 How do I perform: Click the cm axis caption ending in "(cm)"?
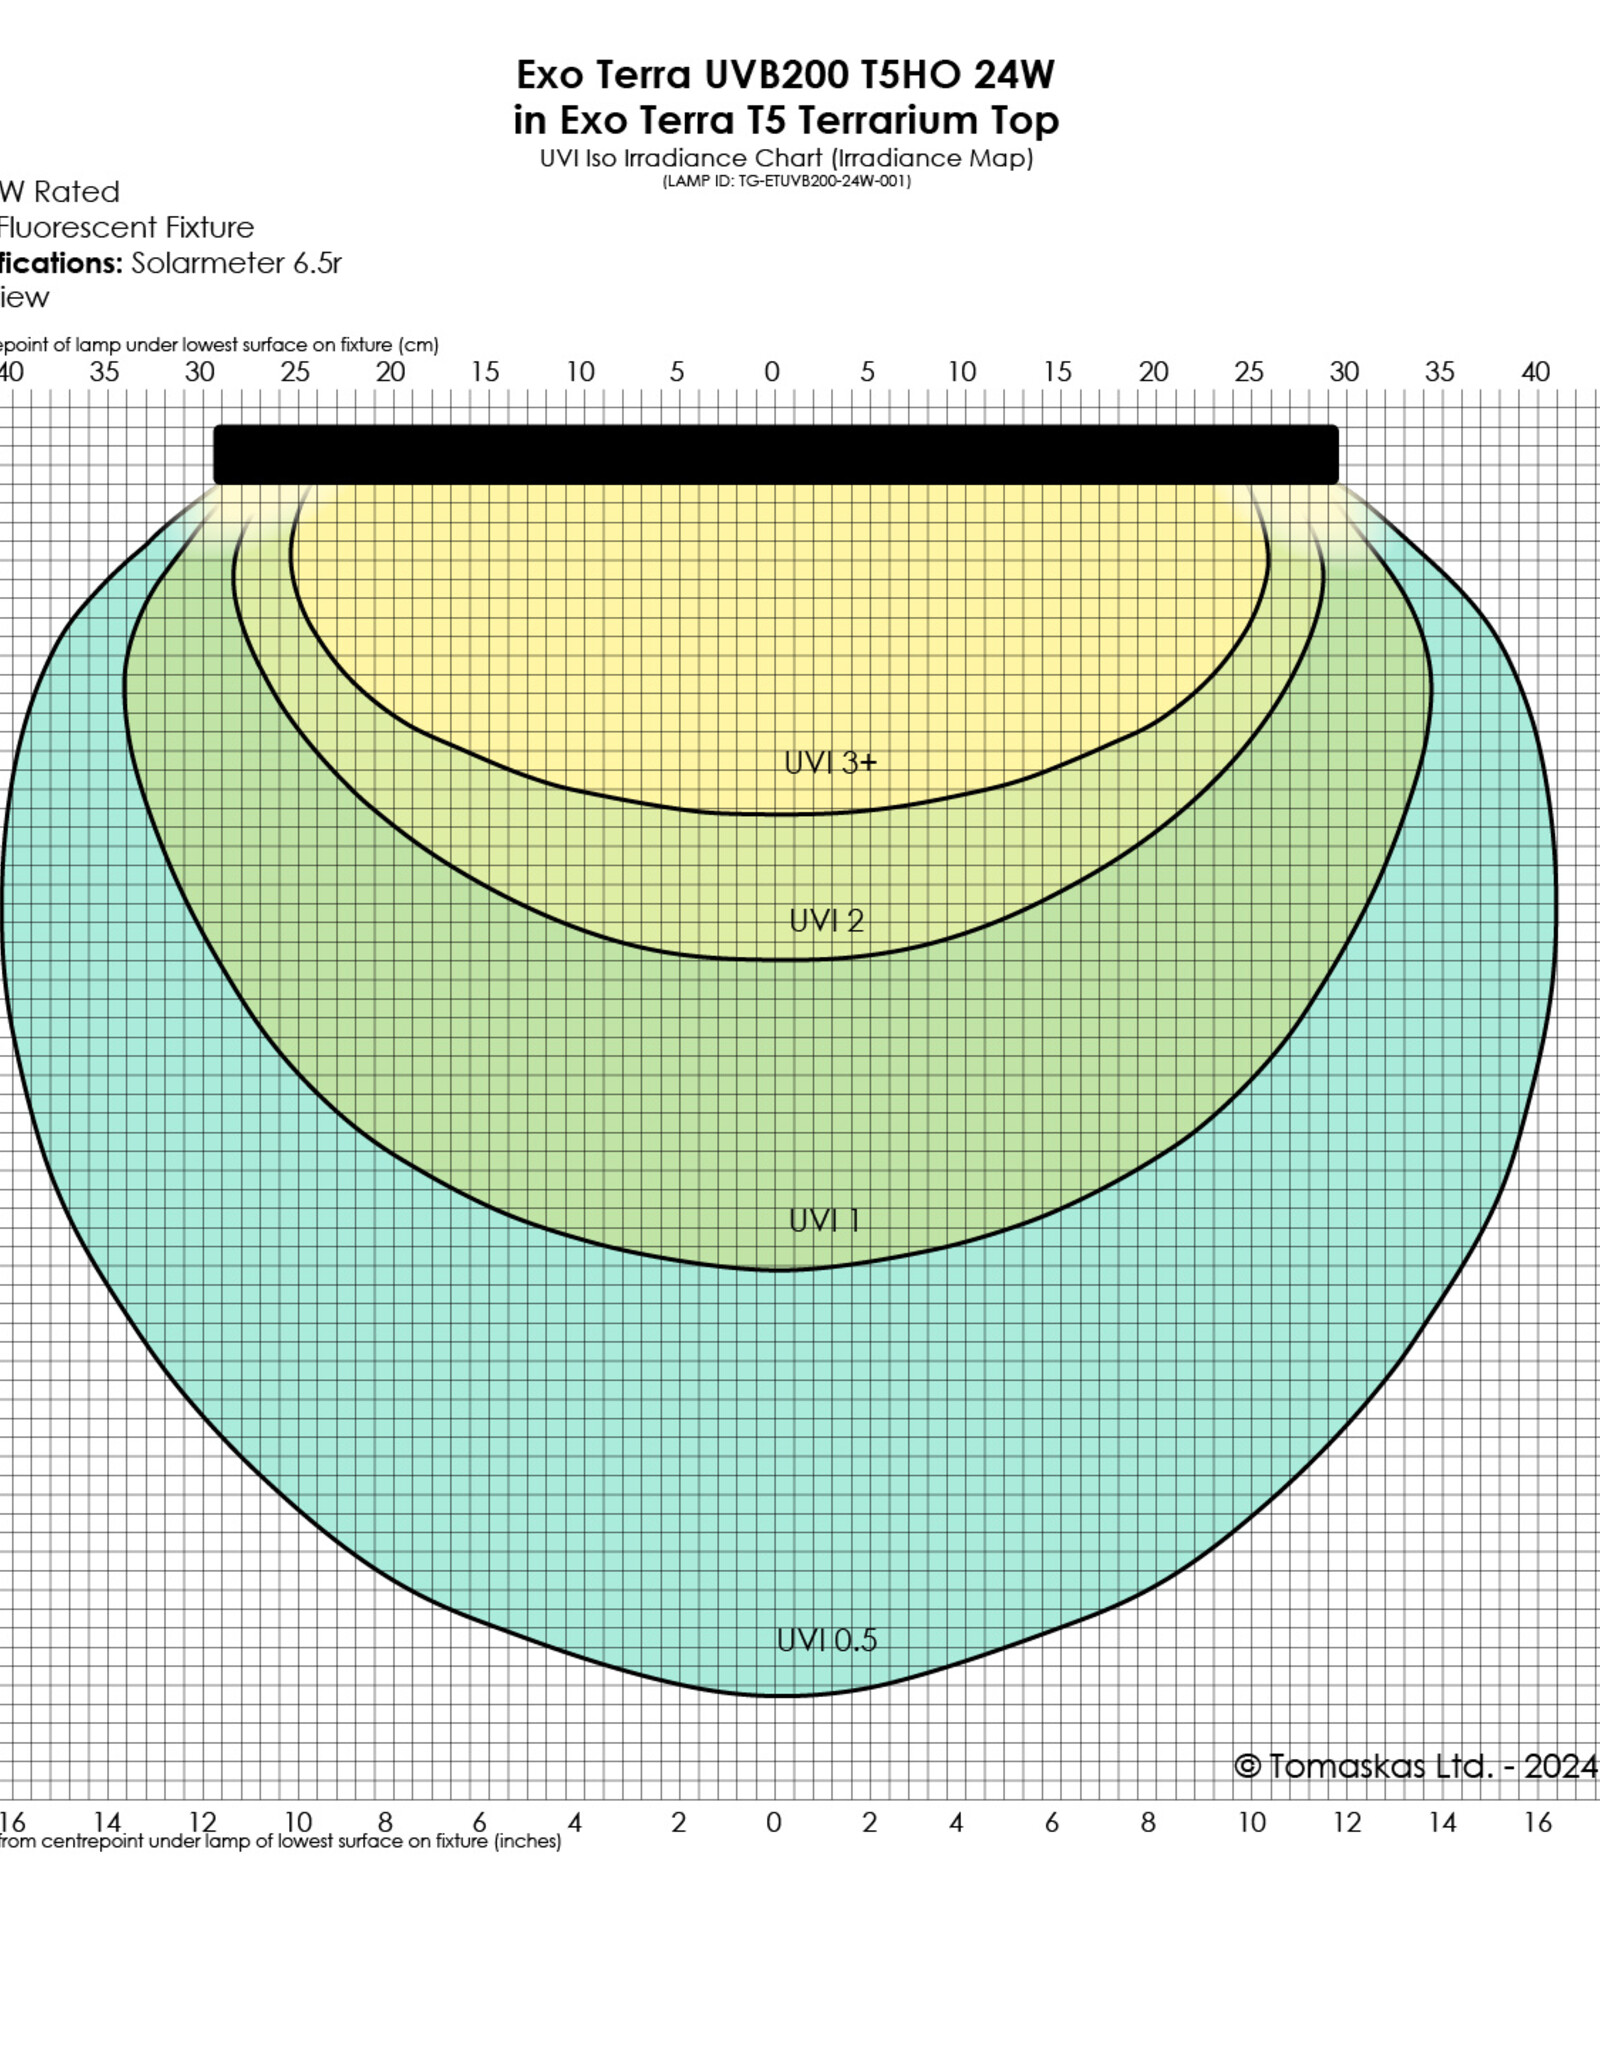219,345
